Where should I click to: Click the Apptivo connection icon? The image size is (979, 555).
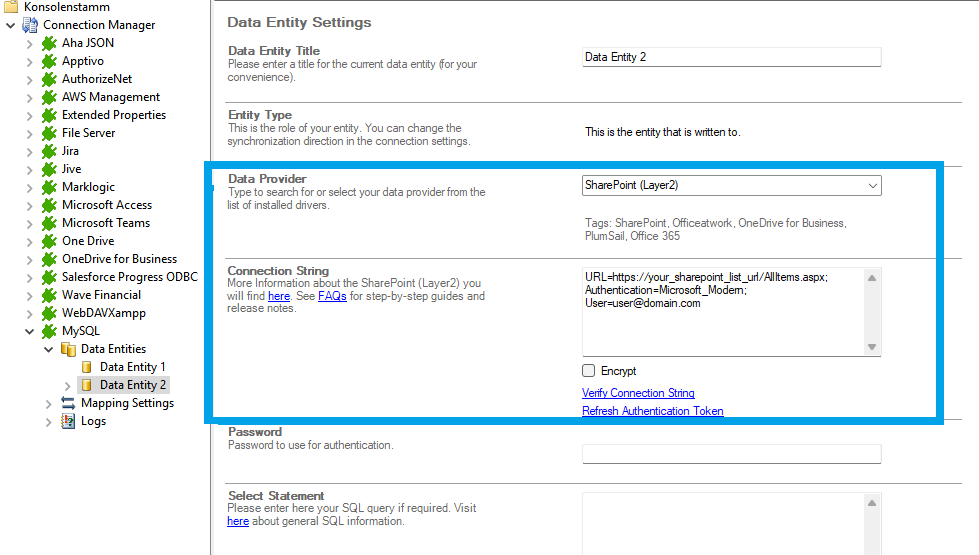pos(49,61)
